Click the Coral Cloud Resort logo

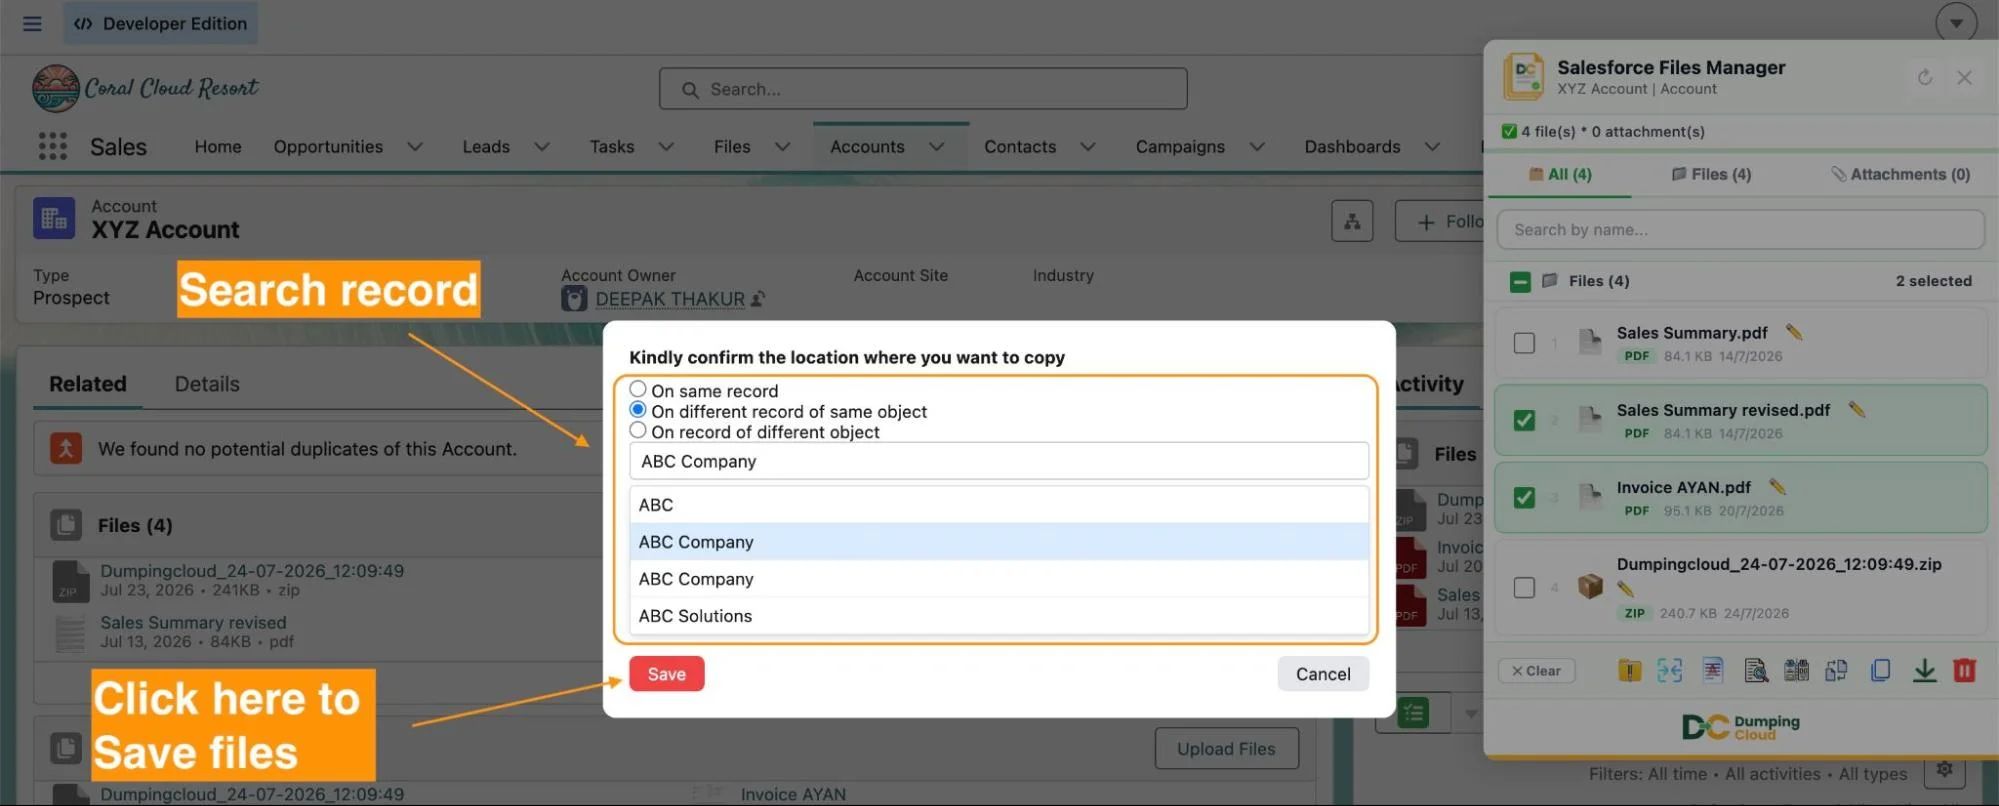(145, 88)
